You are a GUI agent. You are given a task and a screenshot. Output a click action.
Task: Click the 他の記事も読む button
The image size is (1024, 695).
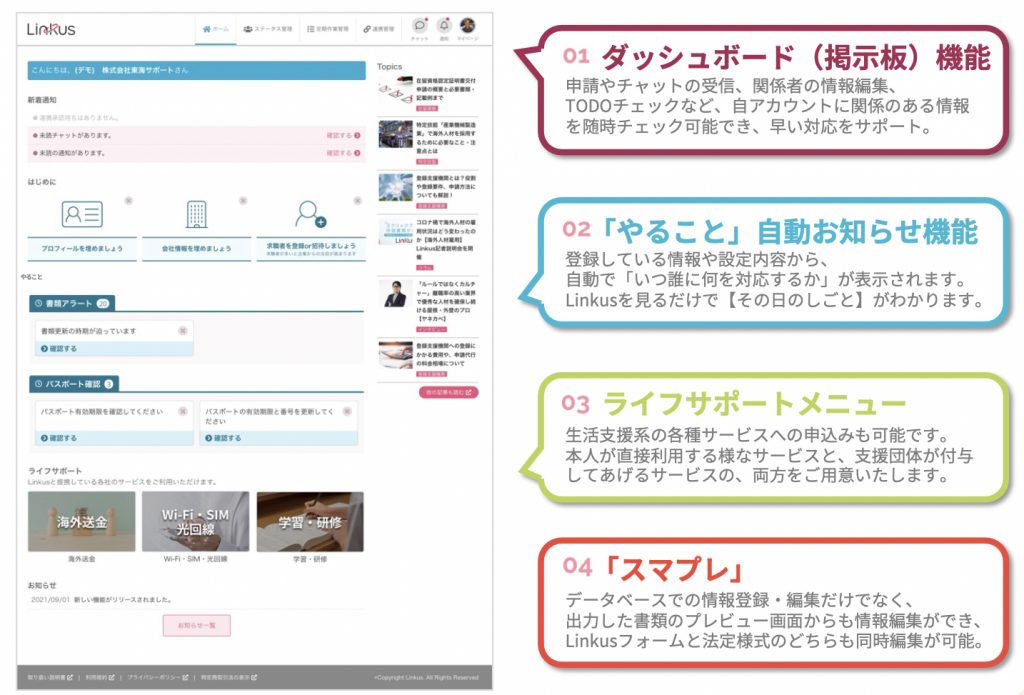tap(448, 393)
